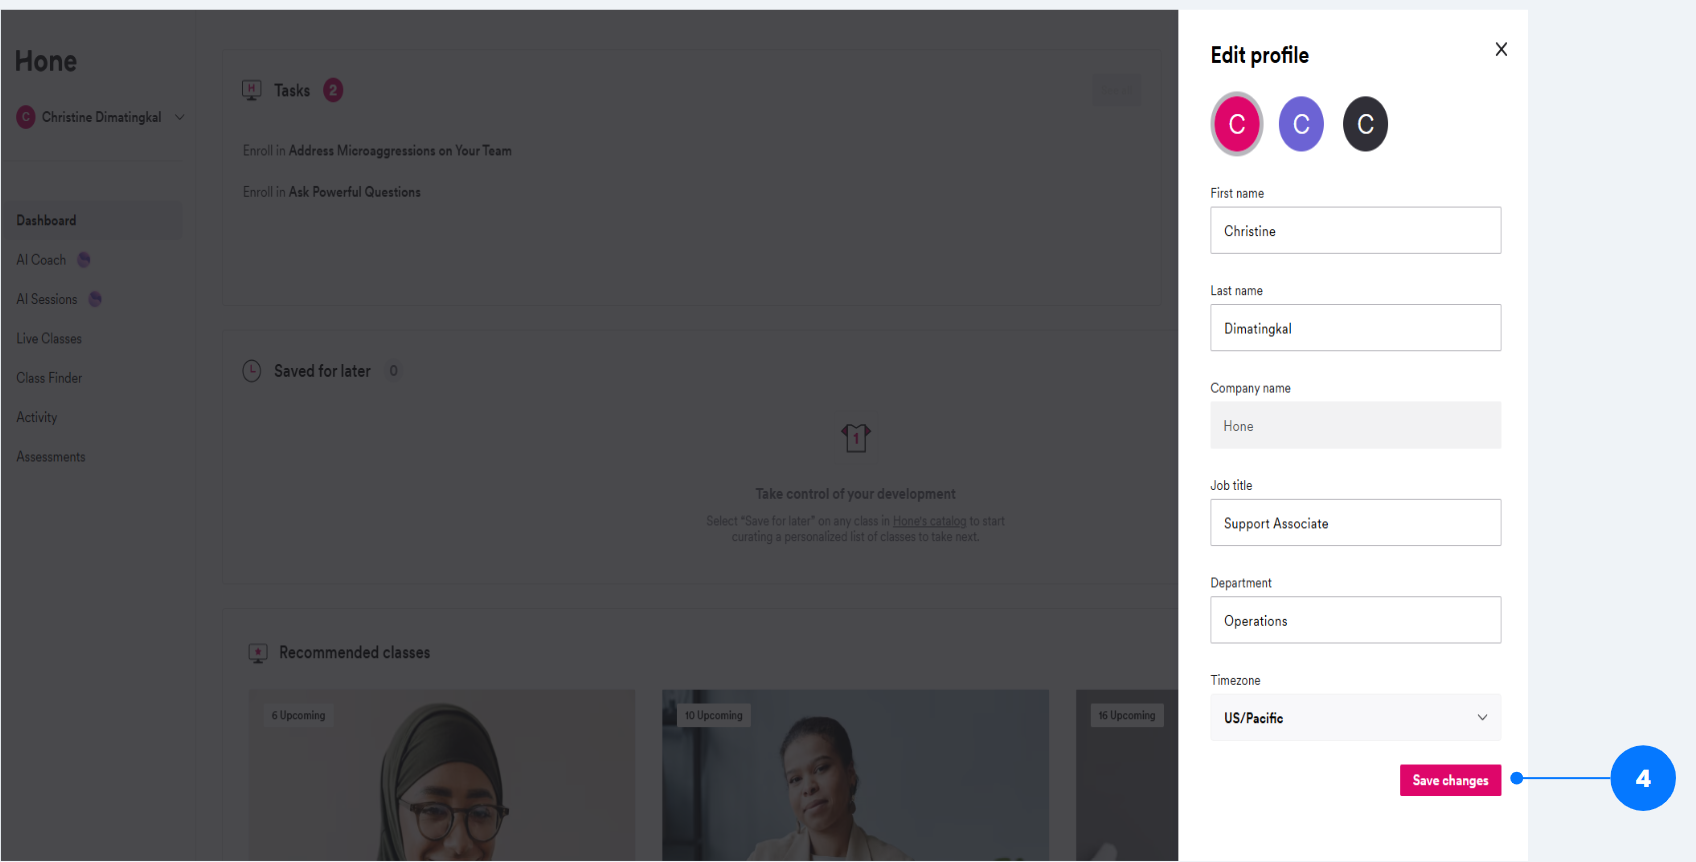Image resolution: width=1696 pixels, height=862 pixels.
Task: Click the Tasks icon
Action: coord(252,90)
